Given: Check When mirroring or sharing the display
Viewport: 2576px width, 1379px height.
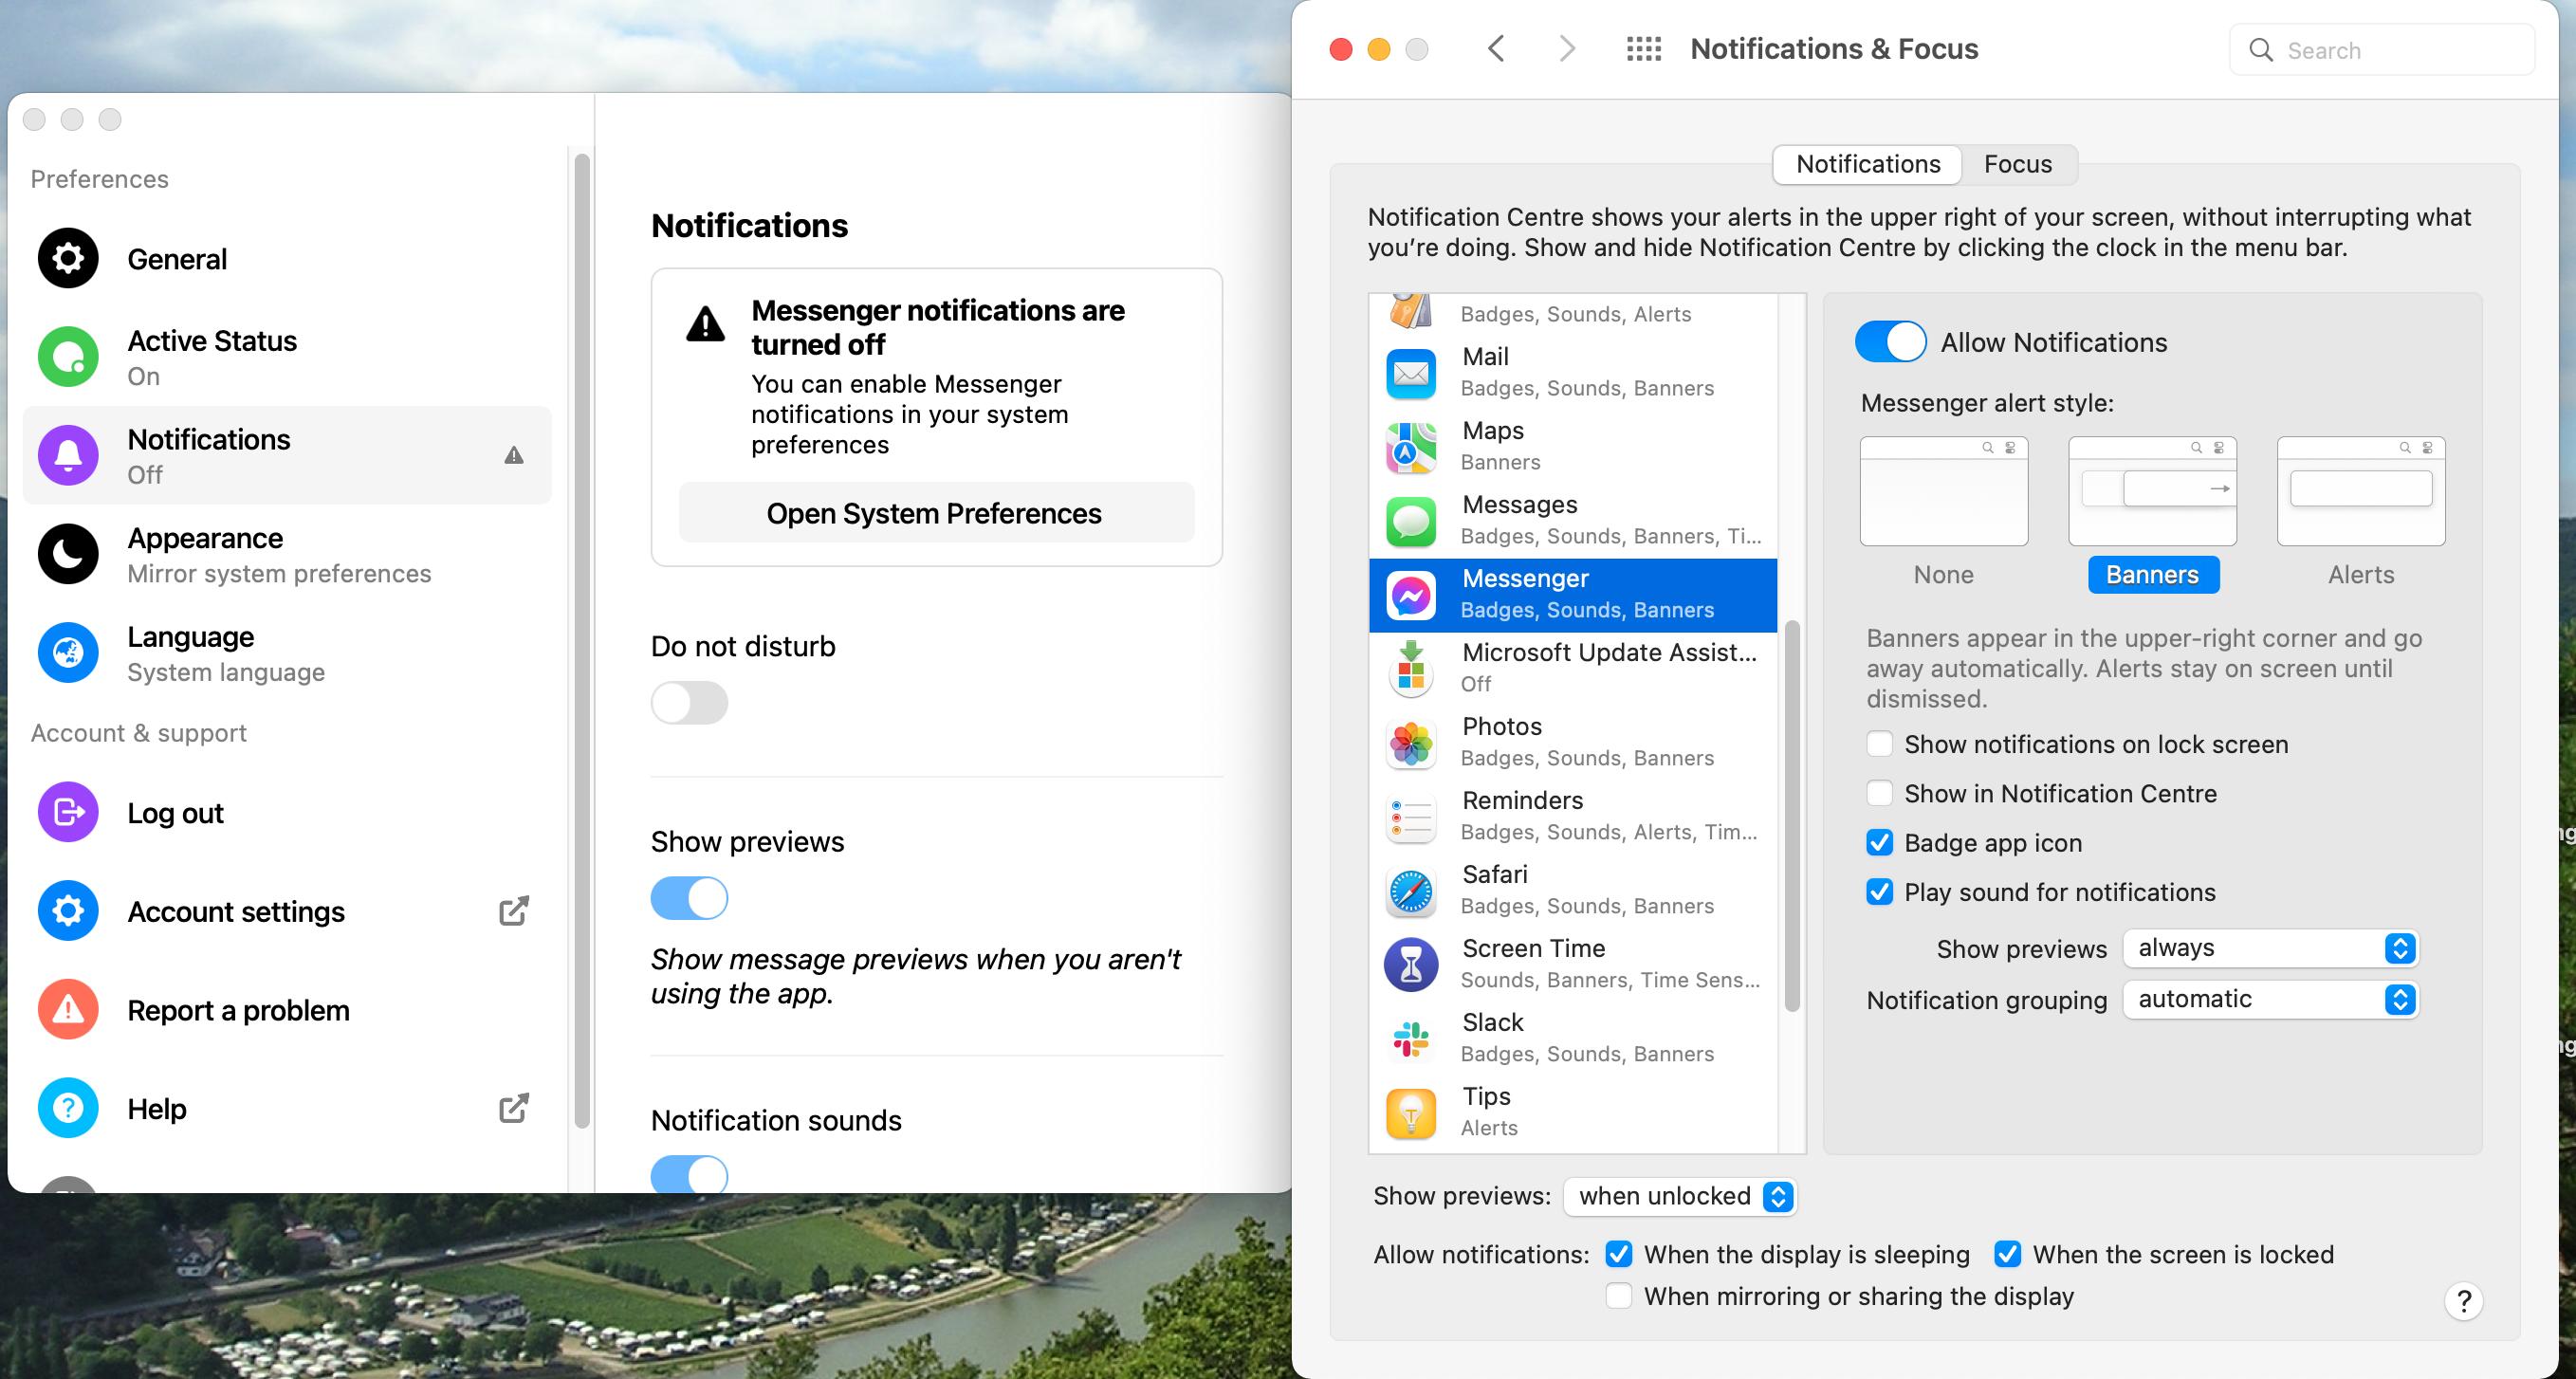Looking at the screenshot, I should [x=1619, y=1296].
